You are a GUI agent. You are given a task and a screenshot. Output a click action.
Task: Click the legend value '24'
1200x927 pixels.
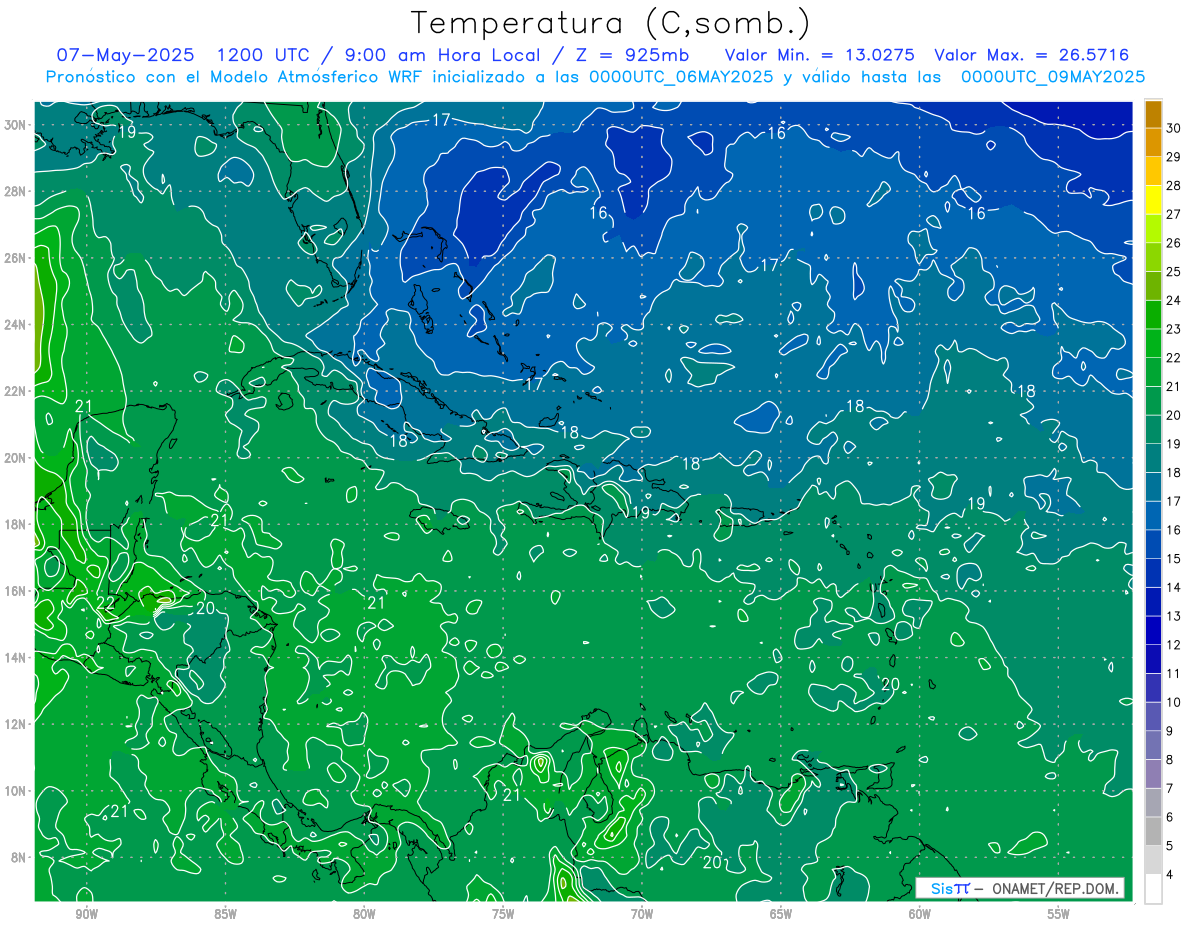click(1174, 300)
